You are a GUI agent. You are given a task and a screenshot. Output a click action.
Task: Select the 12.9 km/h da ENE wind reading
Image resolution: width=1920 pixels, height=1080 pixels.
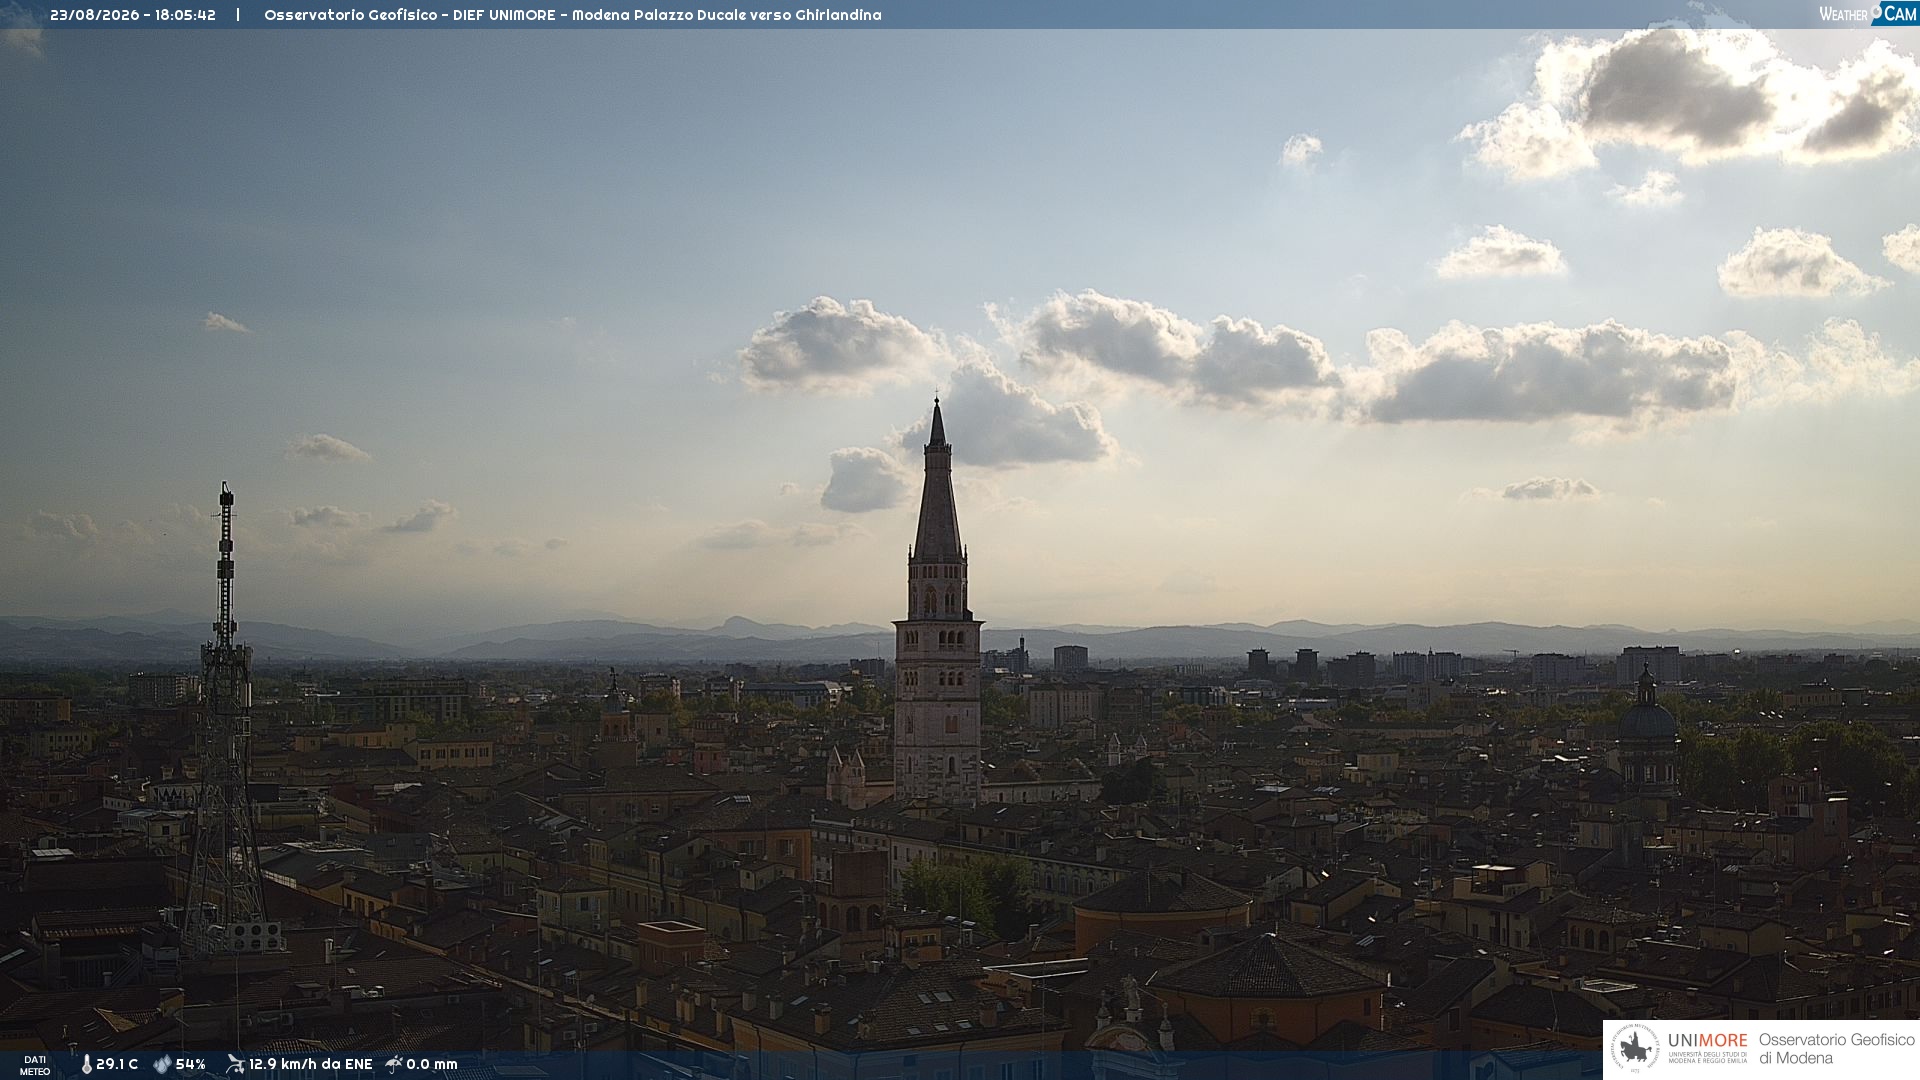click(310, 1064)
